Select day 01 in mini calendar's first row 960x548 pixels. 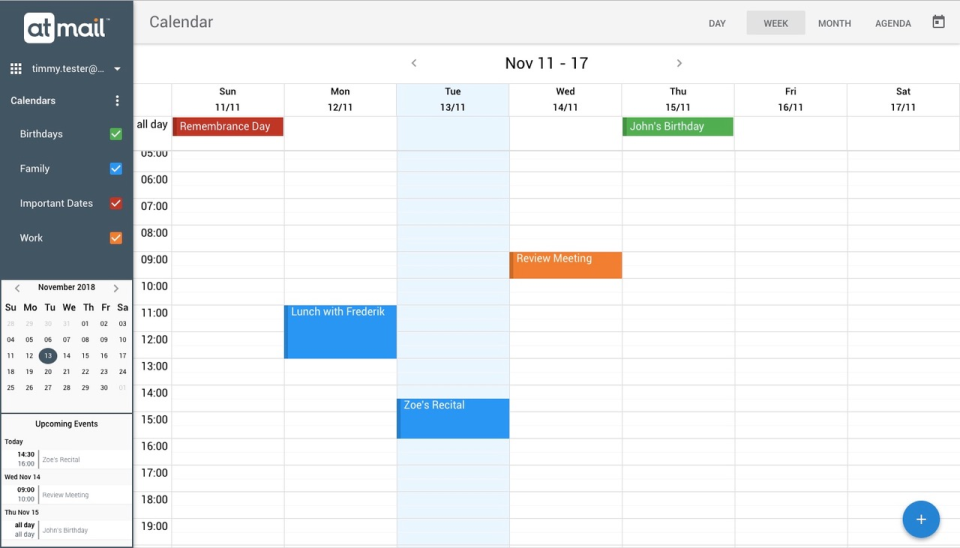point(85,324)
